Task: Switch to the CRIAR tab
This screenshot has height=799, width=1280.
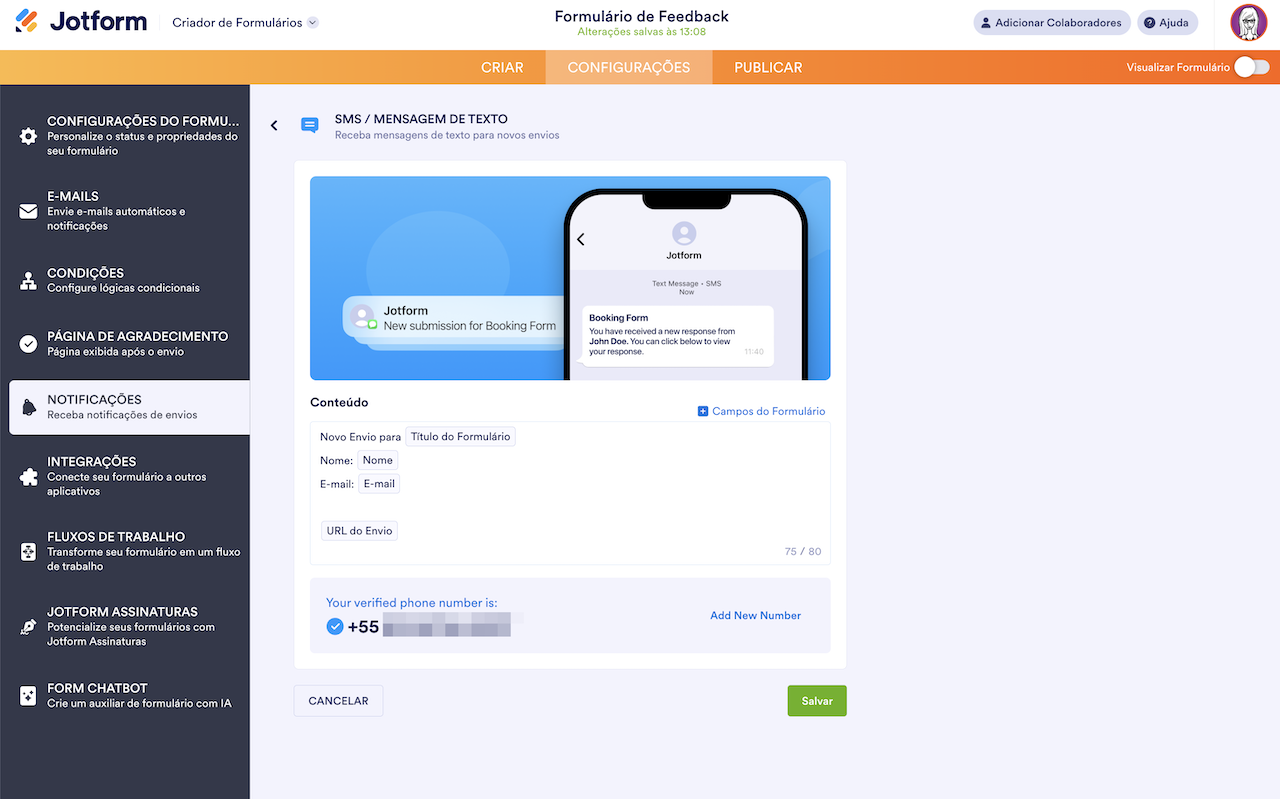Action: (502, 67)
